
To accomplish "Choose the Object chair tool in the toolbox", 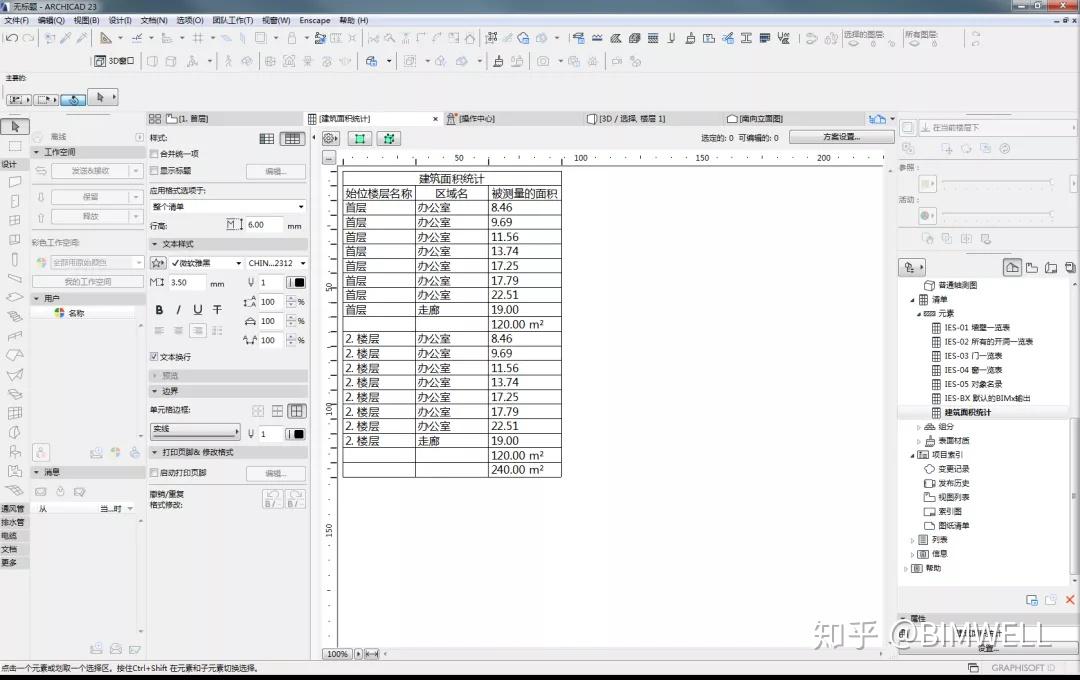I will click(14, 452).
